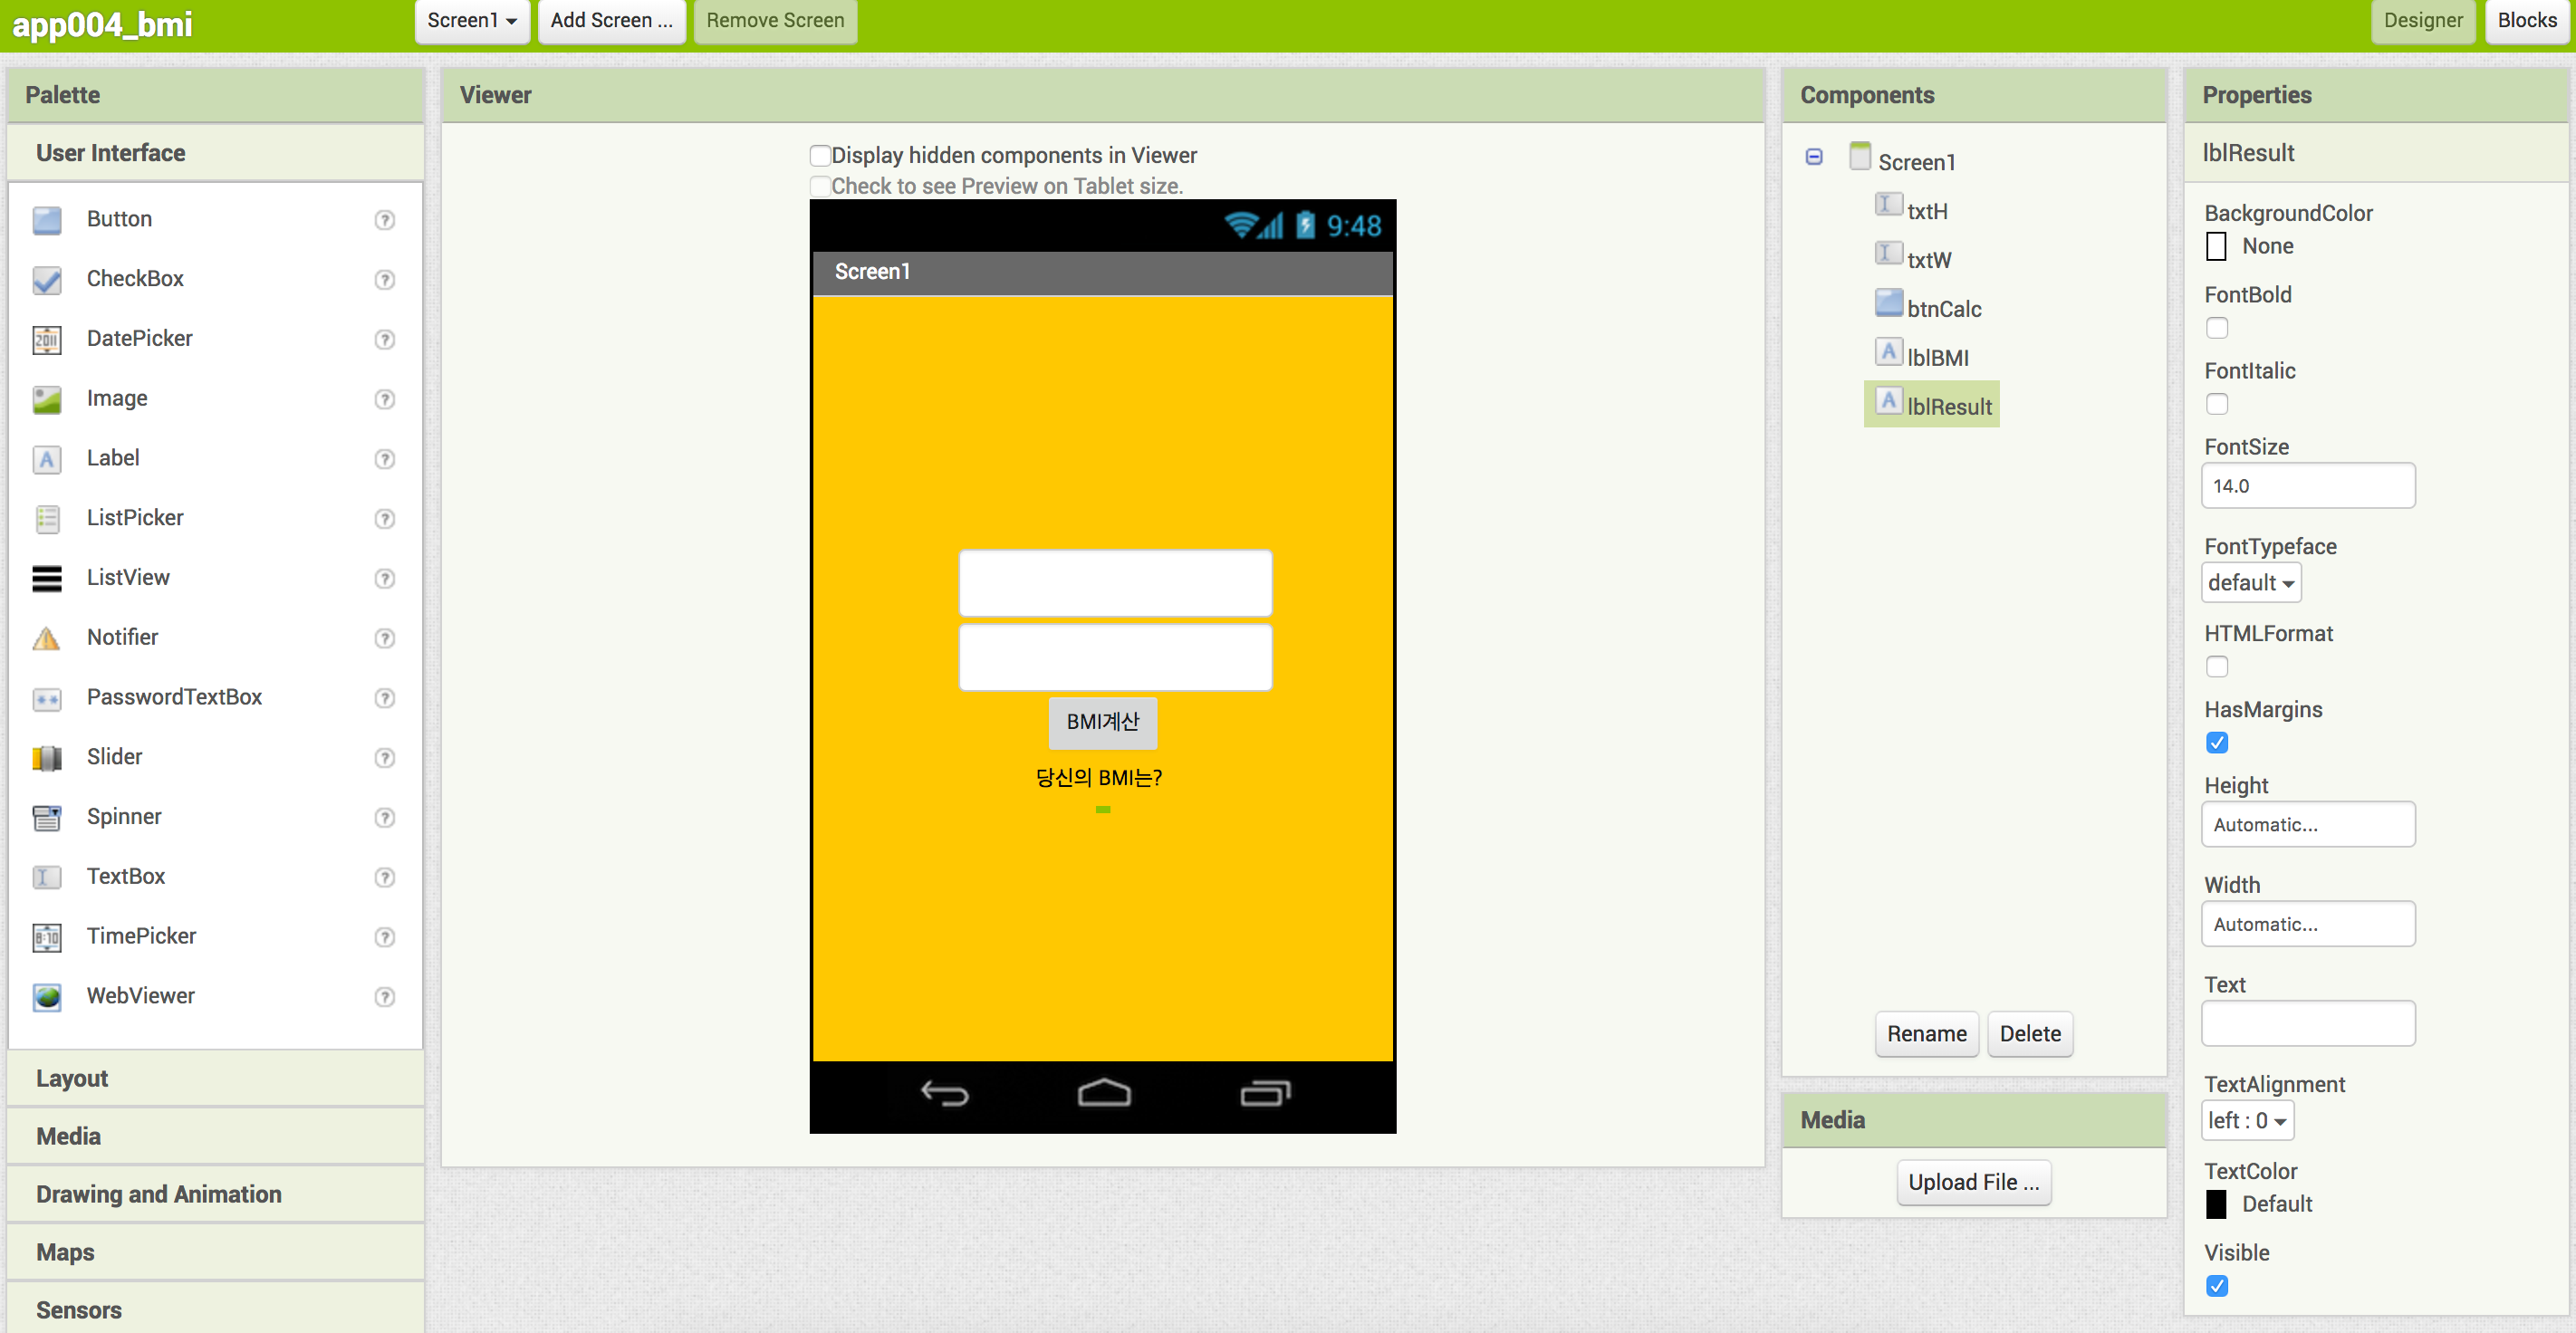Switch to the Designer view

point(2422,21)
